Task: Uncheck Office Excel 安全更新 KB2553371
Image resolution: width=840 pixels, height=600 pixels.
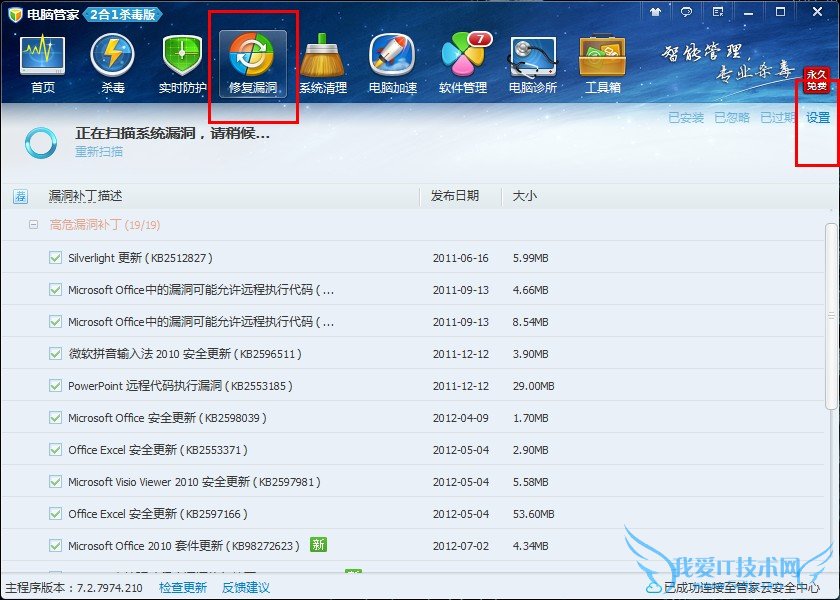Action: click(55, 449)
